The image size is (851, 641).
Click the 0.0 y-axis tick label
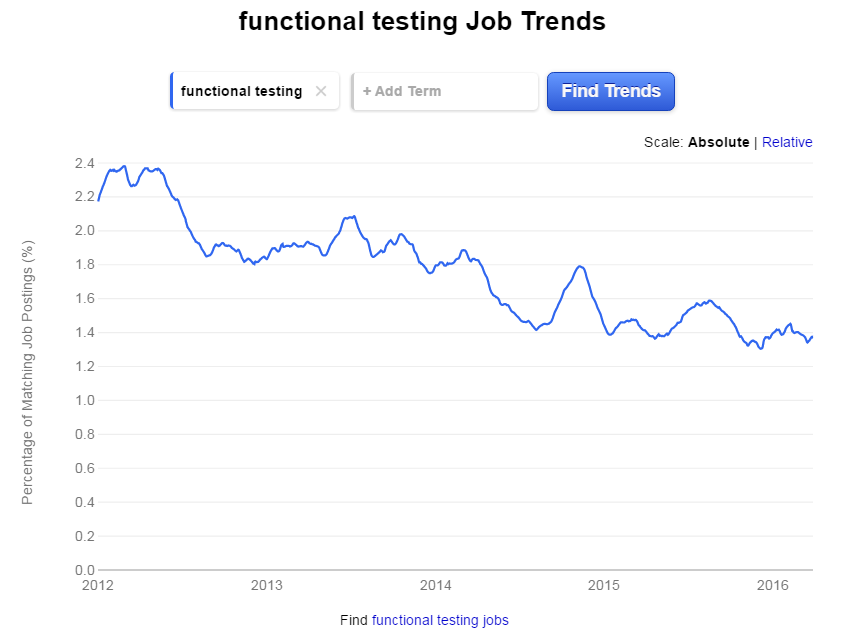[84, 570]
